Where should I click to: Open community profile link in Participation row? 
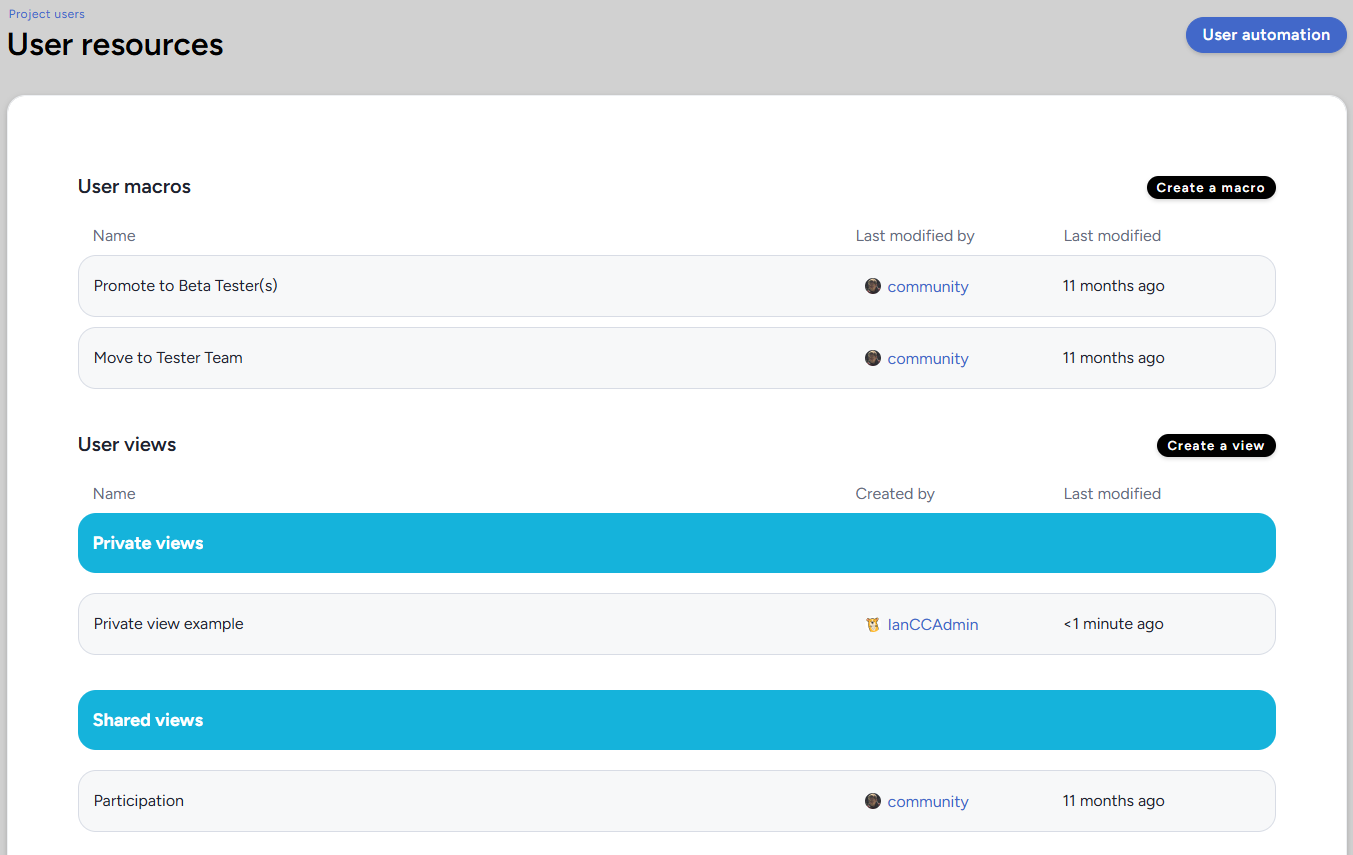927,802
